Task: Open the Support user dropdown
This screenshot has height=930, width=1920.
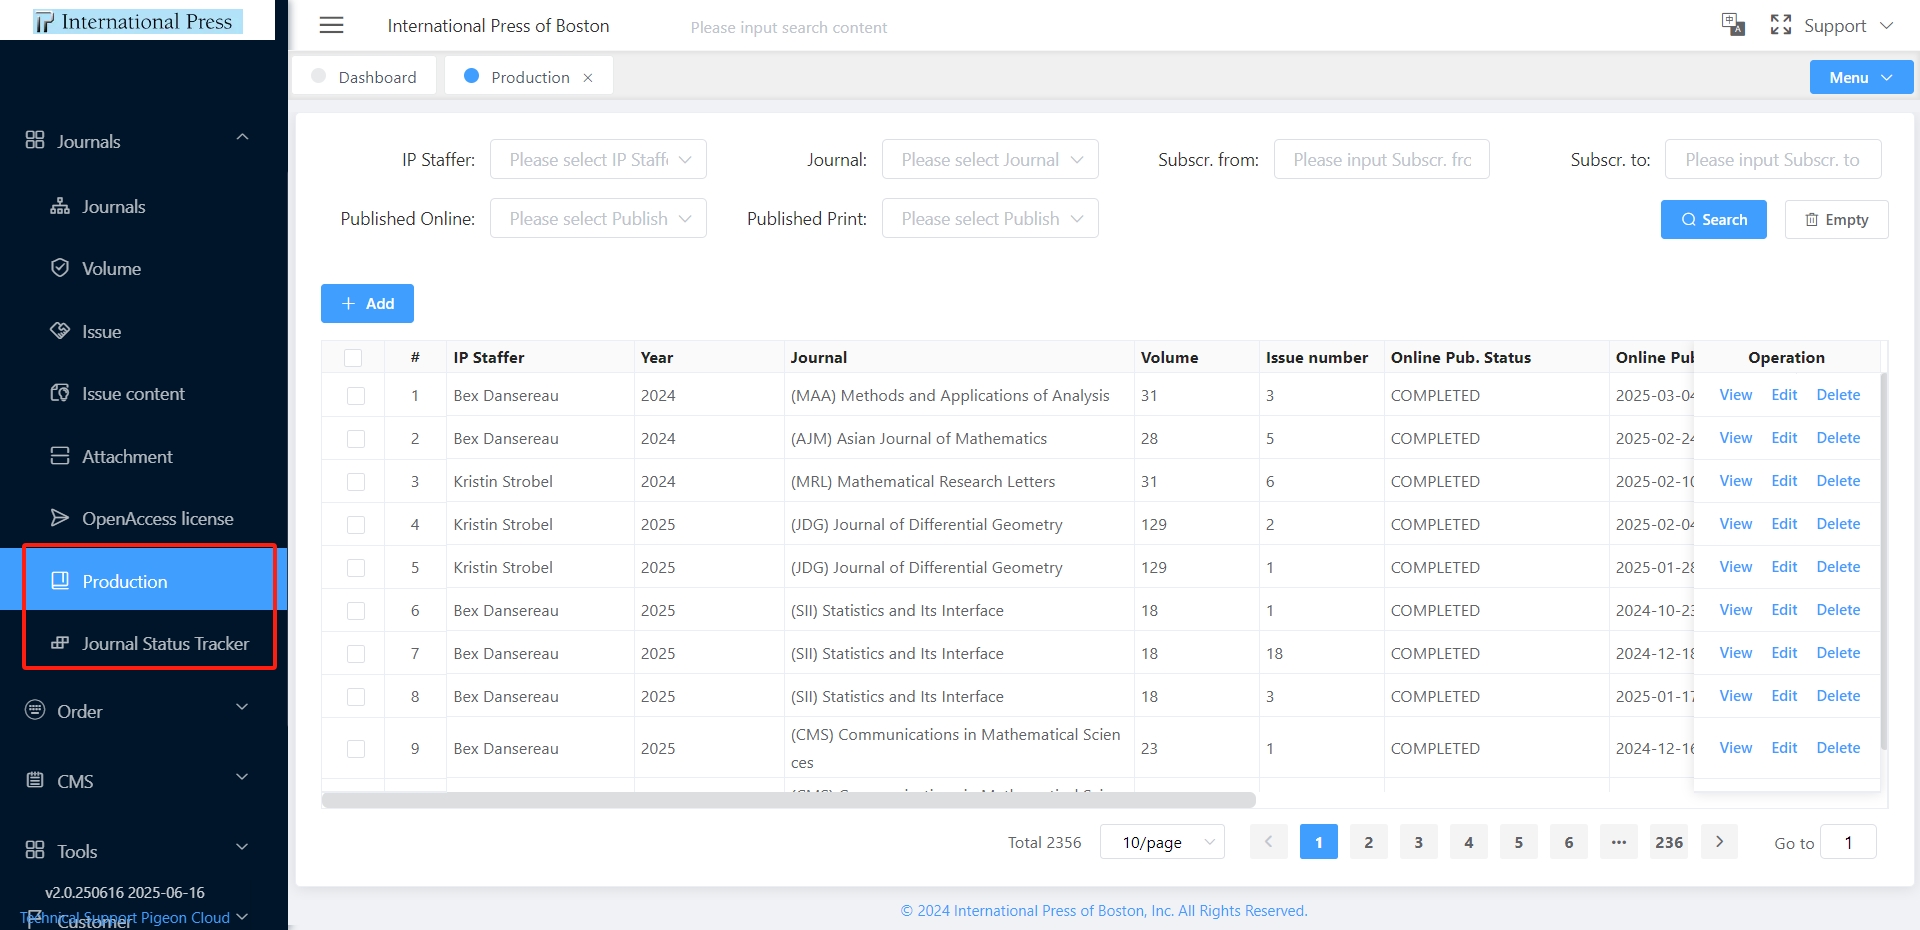Action: [1848, 26]
